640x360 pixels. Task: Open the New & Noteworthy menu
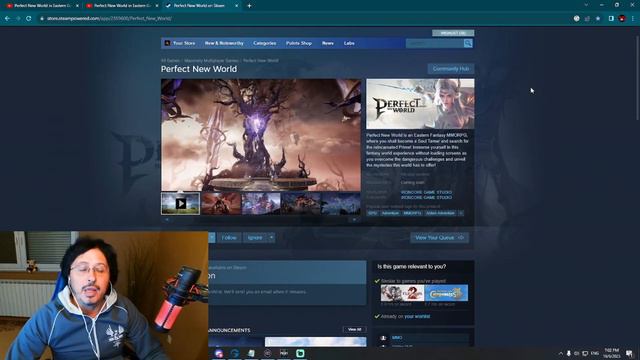224,43
